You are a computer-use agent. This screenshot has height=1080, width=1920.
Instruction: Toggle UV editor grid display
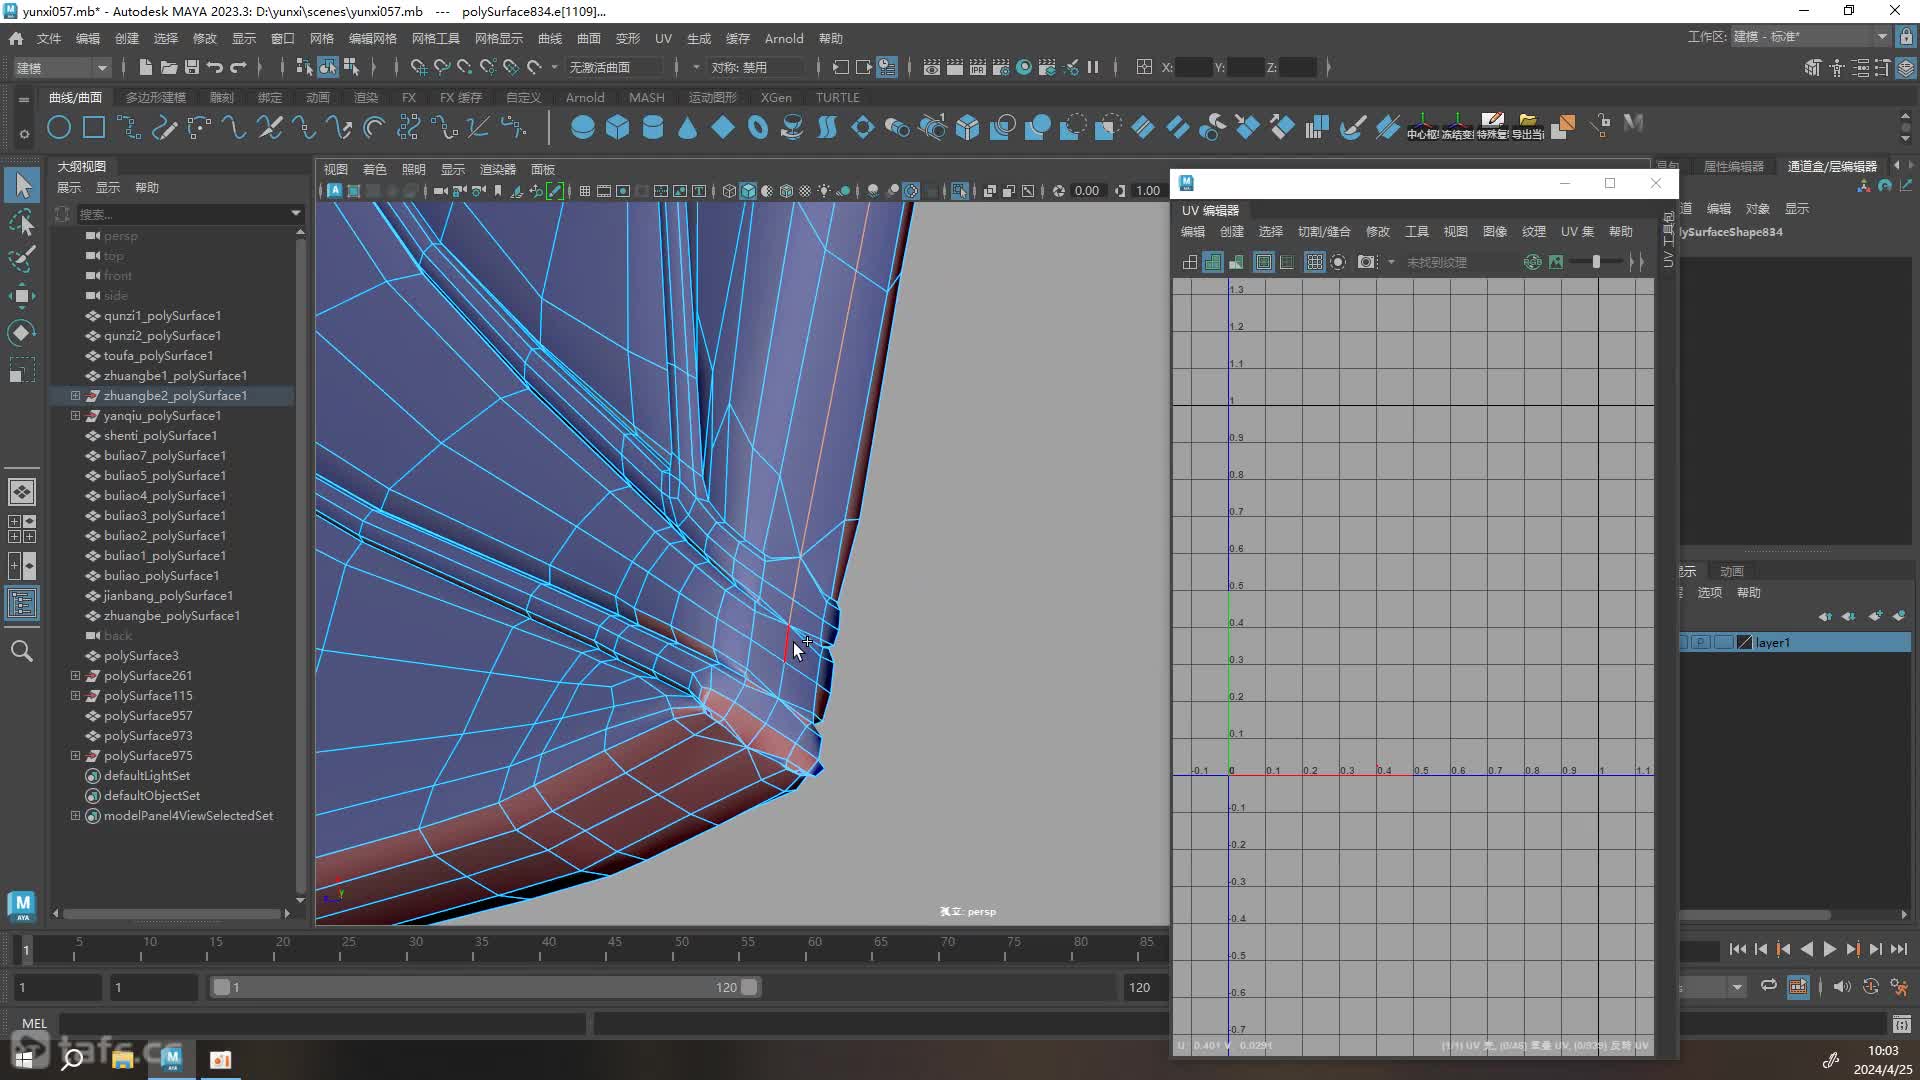pyautogui.click(x=1314, y=262)
